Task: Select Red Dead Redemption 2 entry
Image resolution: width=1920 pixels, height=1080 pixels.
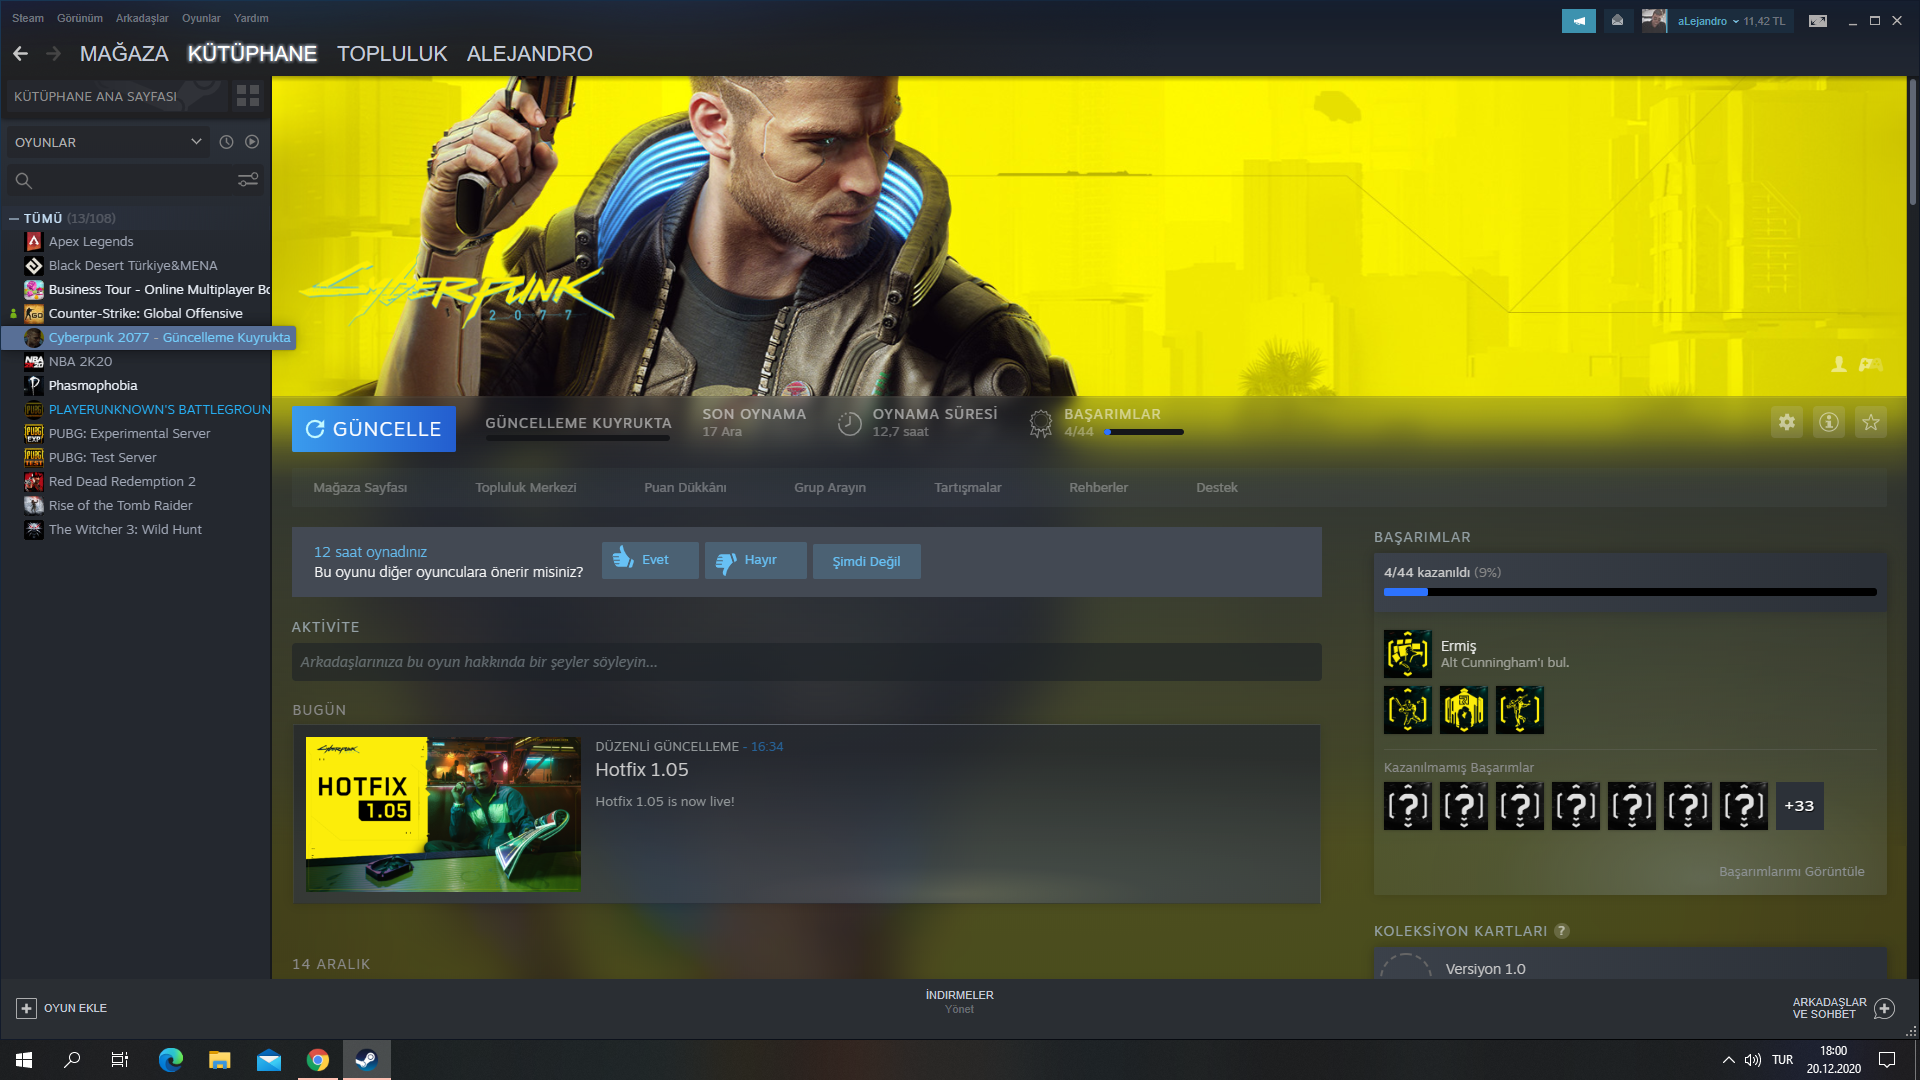Action: pyautogui.click(x=122, y=481)
